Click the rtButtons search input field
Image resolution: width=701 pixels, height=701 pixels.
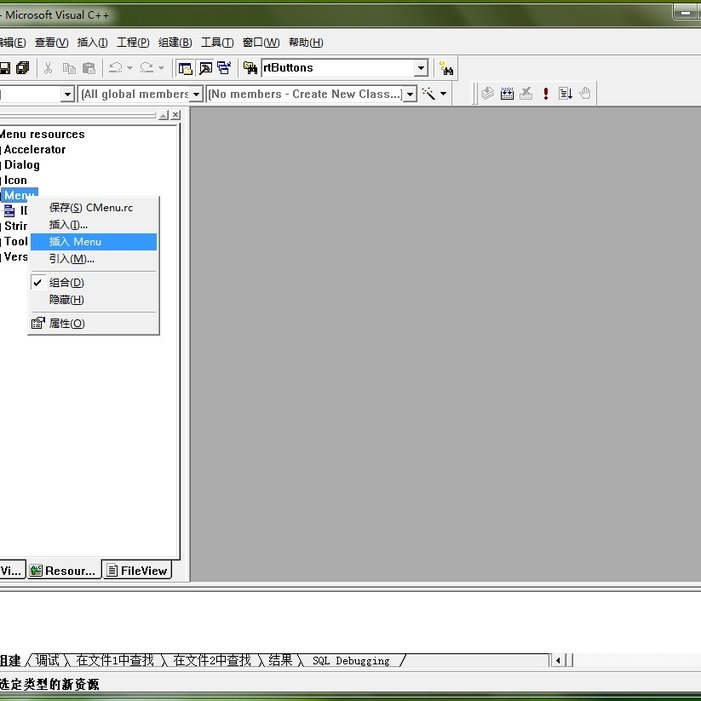coord(338,68)
